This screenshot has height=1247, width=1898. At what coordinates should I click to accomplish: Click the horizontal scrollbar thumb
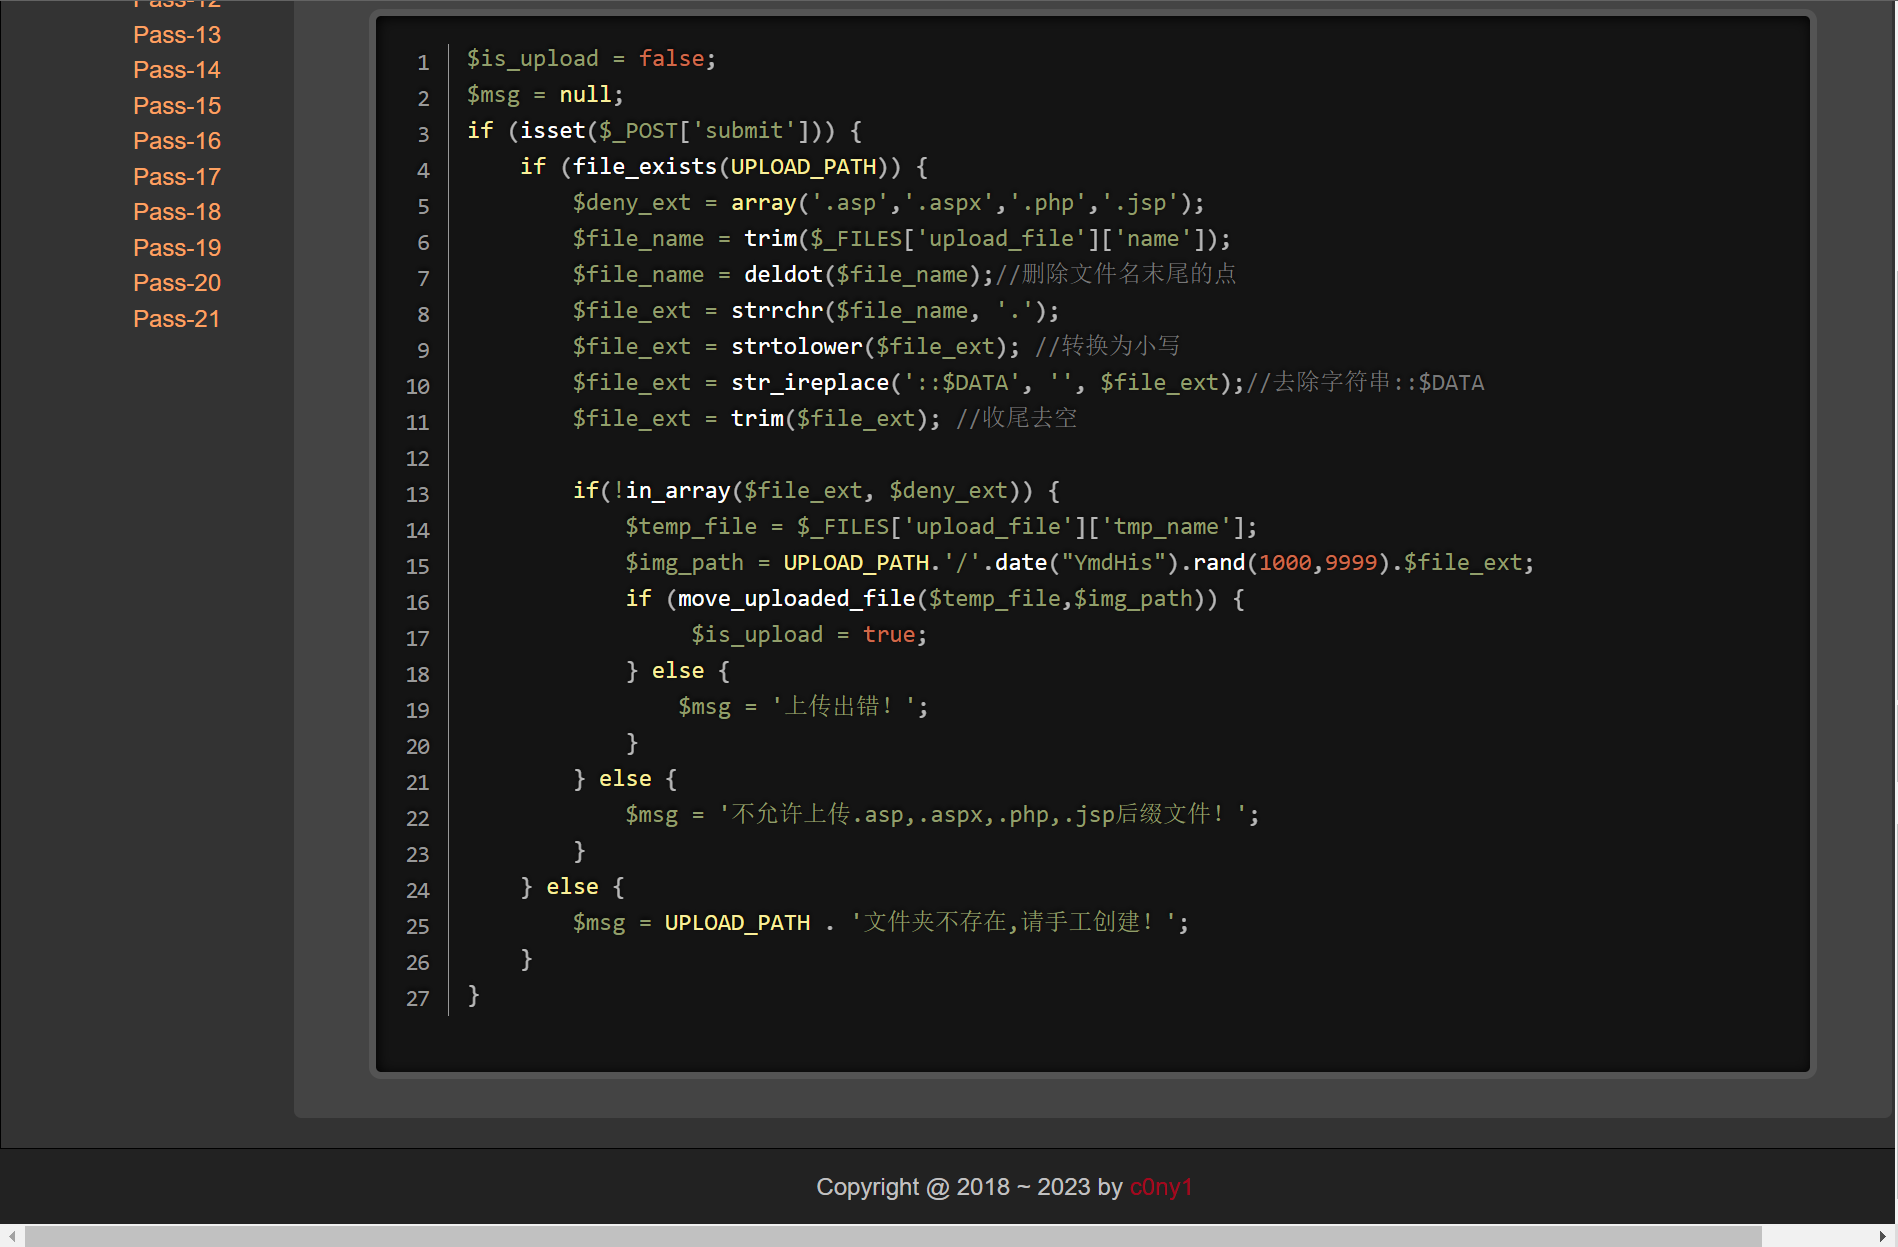[x=893, y=1237]
